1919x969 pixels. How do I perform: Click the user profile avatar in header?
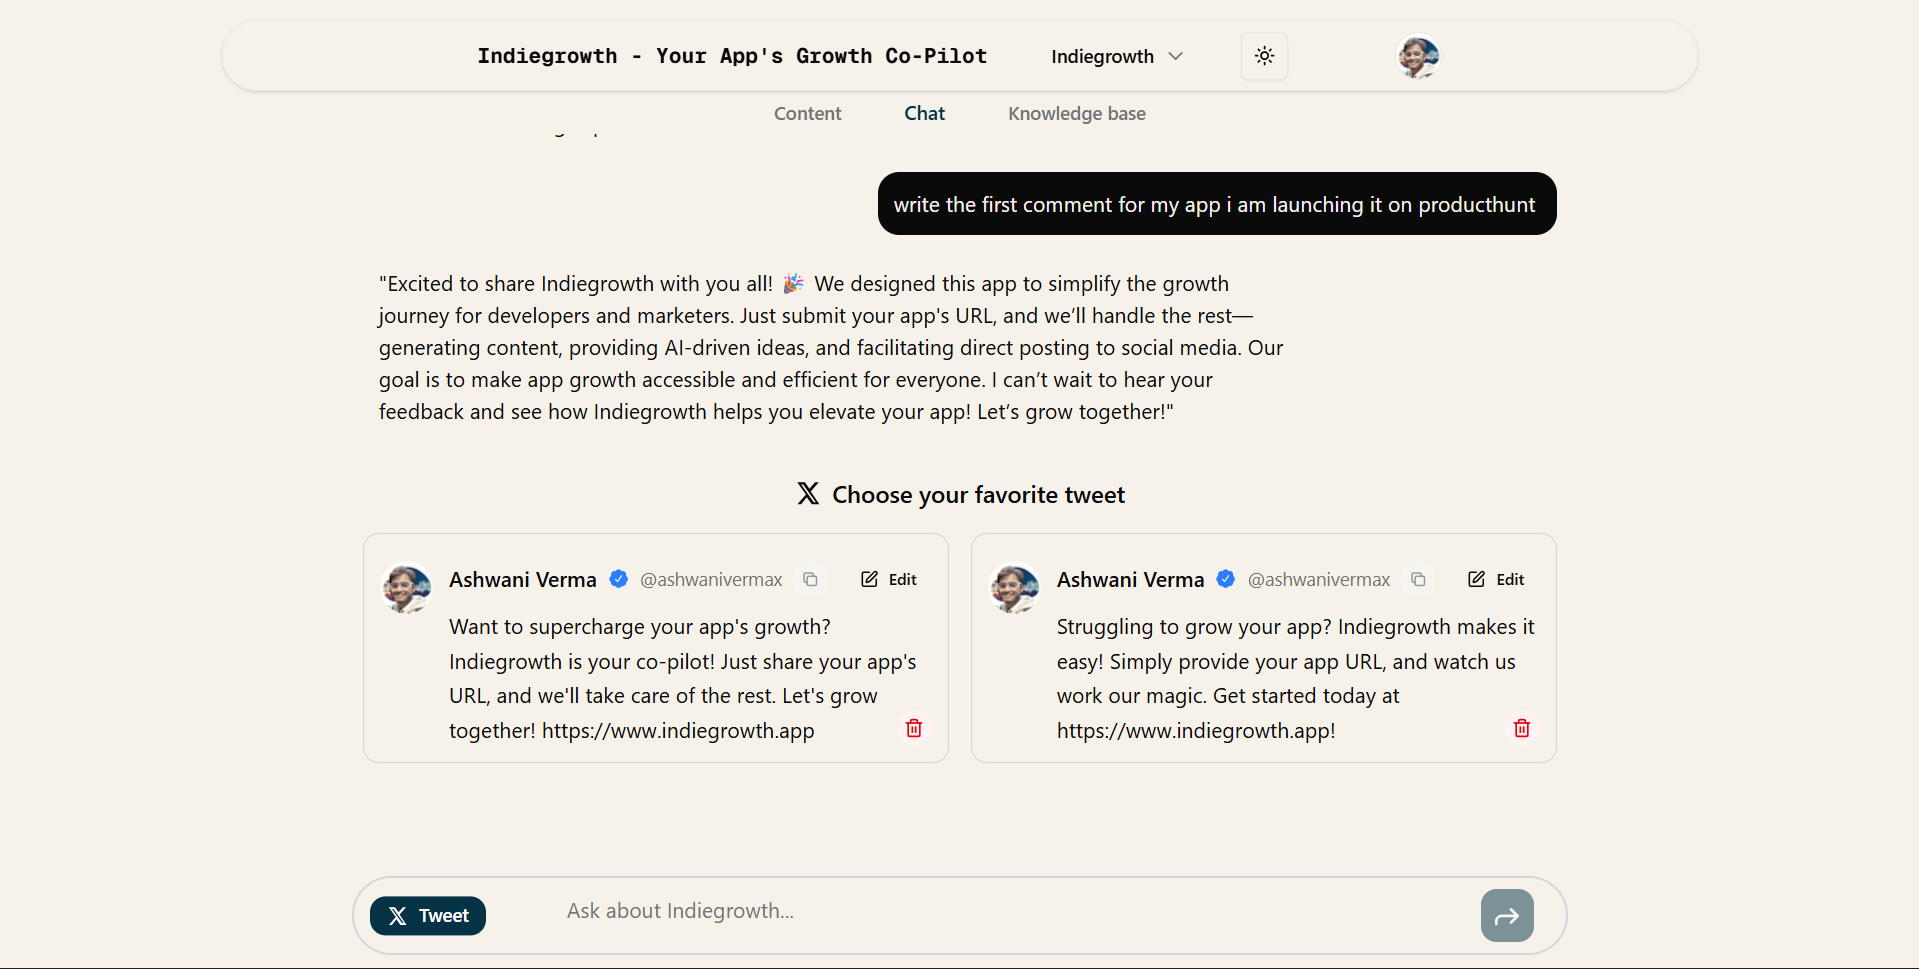pyautogui.click(x=1418, y=57)
